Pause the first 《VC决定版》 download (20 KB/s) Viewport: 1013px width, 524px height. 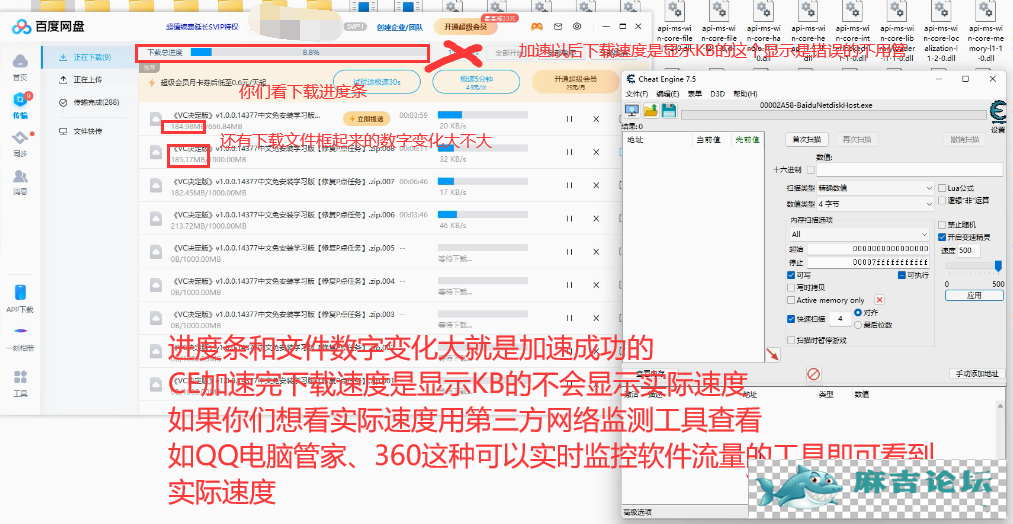(x=569, y=119)
